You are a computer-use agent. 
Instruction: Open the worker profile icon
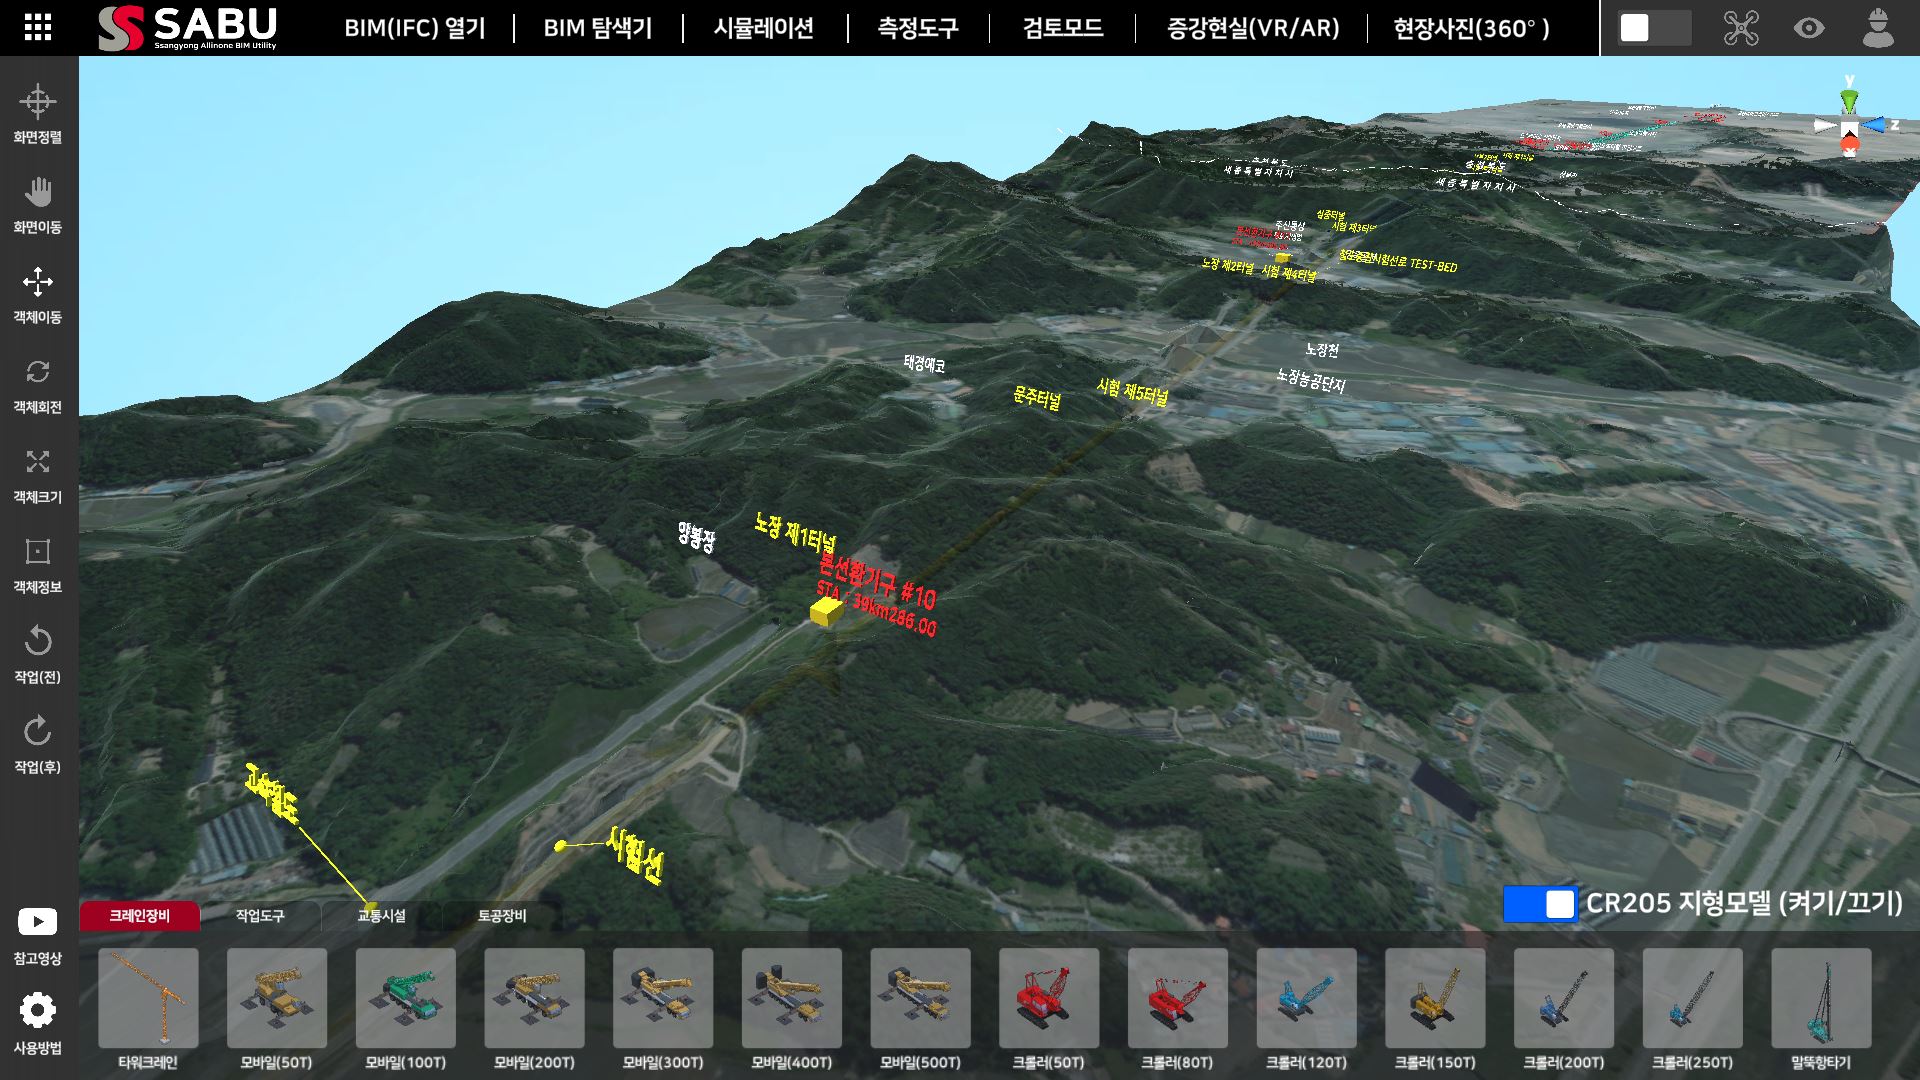point(1878,27)
